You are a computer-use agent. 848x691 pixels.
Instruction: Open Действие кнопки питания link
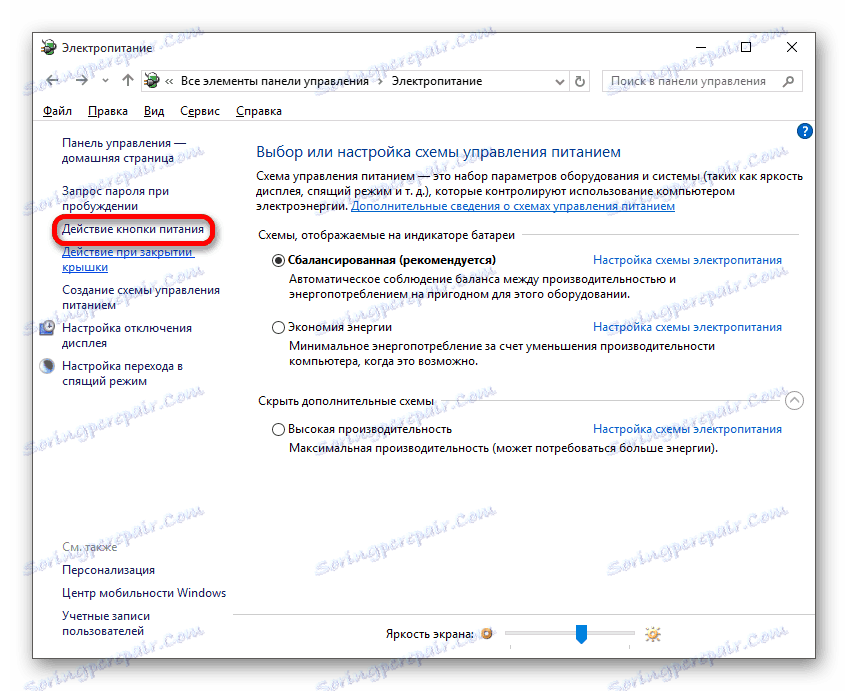coord(133,229)
